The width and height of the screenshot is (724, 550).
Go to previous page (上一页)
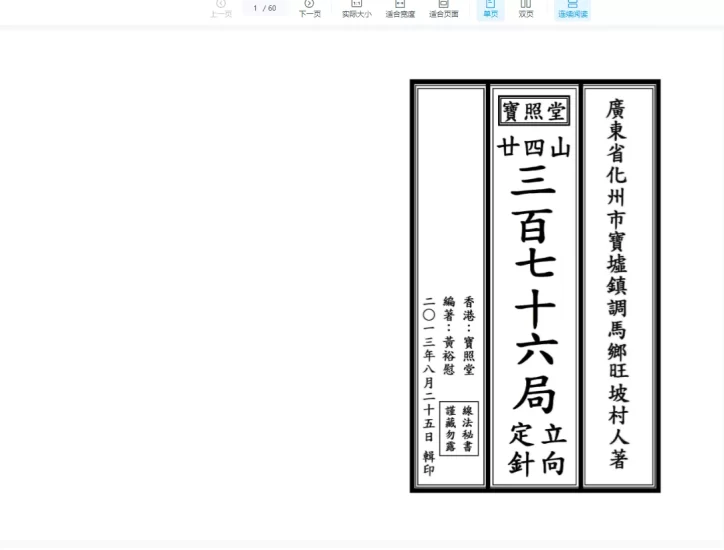221,8
